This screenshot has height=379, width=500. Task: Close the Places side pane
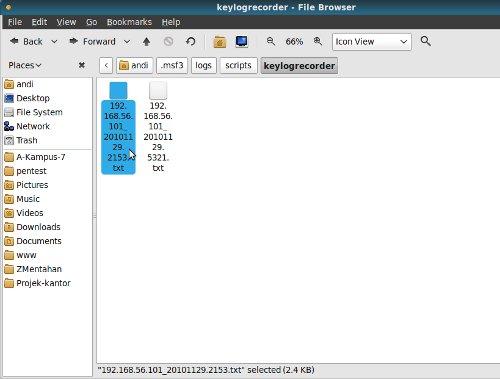pyautogui.click(x=82, y=65)
